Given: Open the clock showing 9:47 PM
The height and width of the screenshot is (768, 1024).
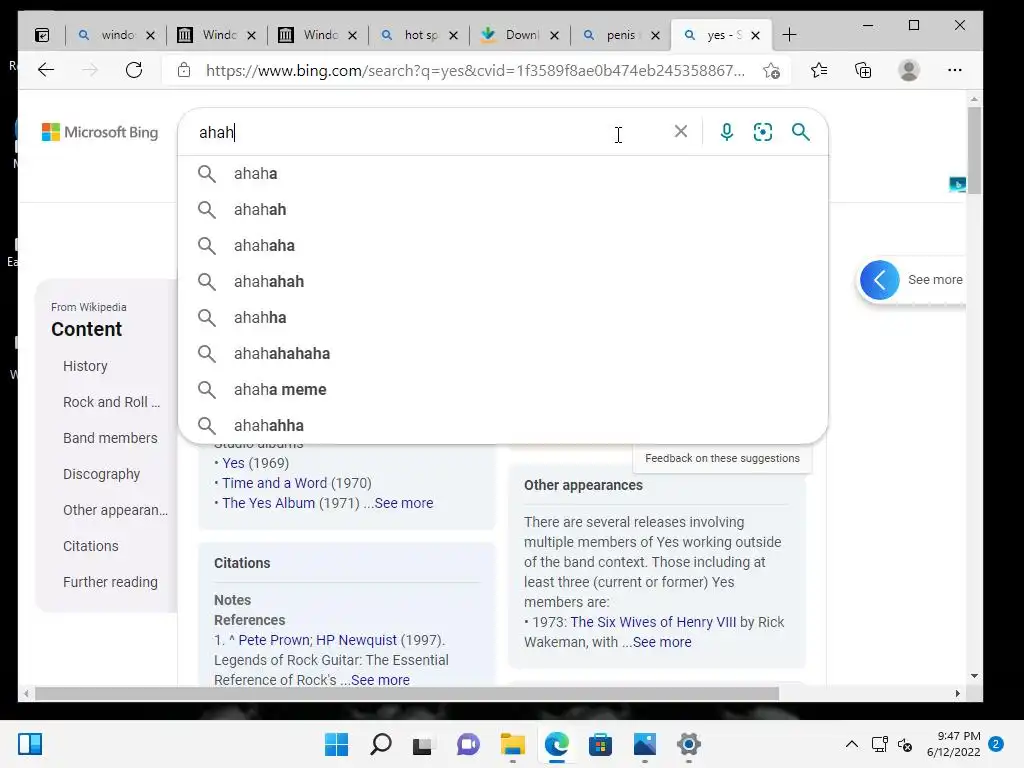Looking at the screenshot, I should click(x=953, y=744).
